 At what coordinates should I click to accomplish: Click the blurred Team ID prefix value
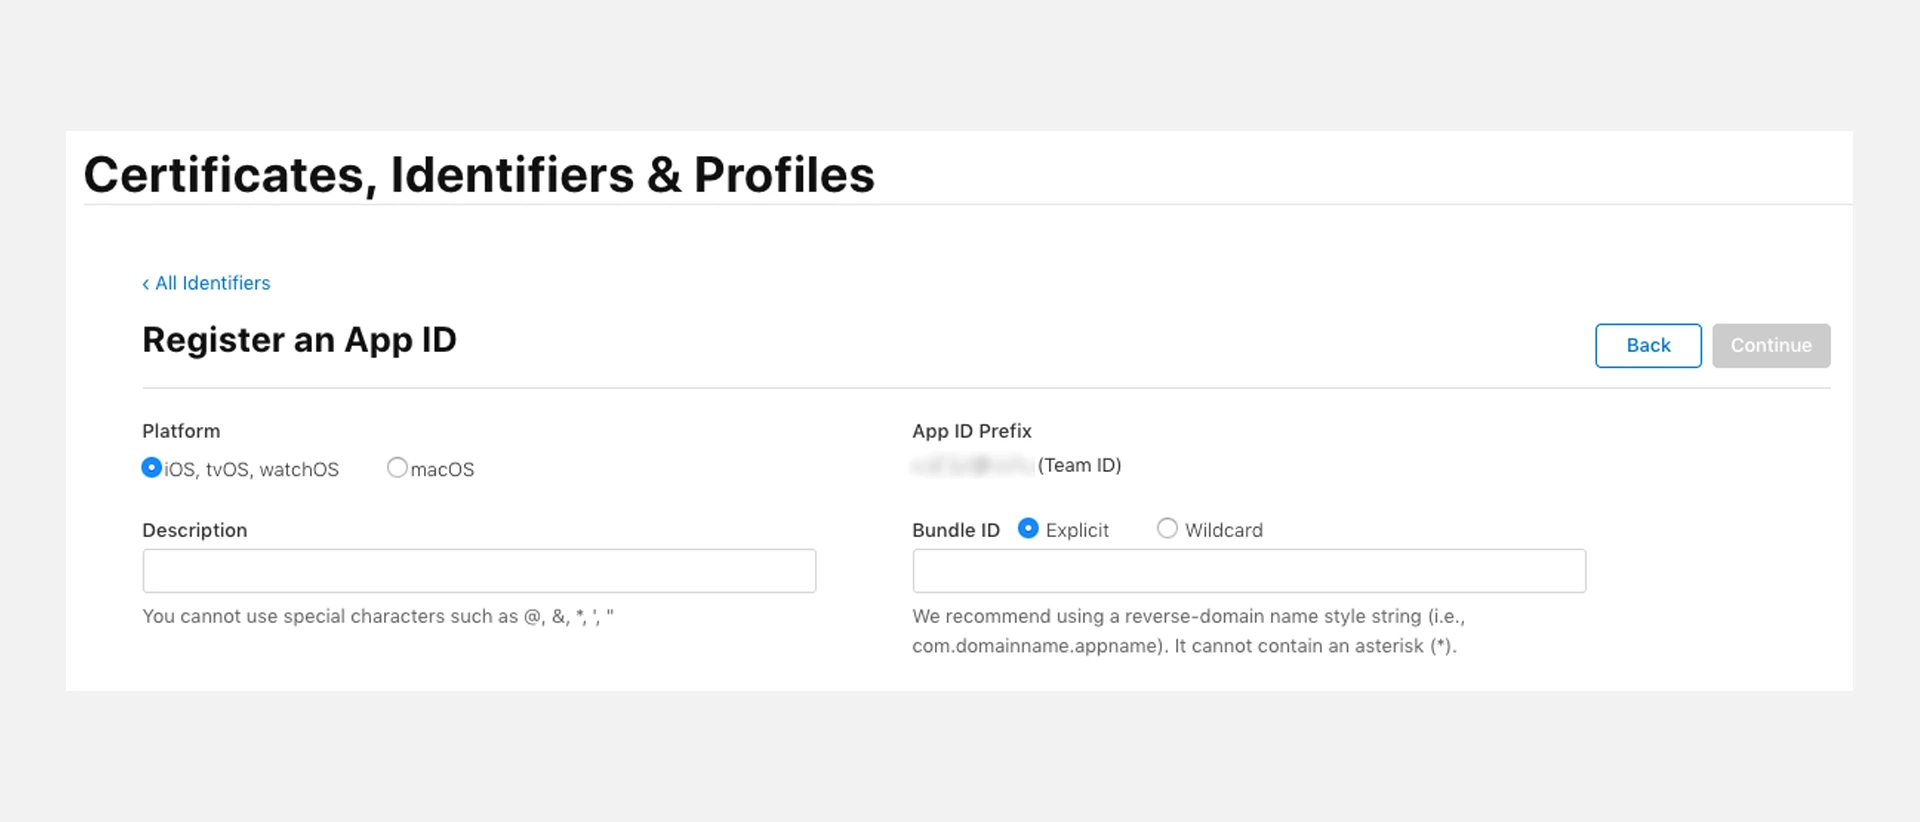click(972, 465)
